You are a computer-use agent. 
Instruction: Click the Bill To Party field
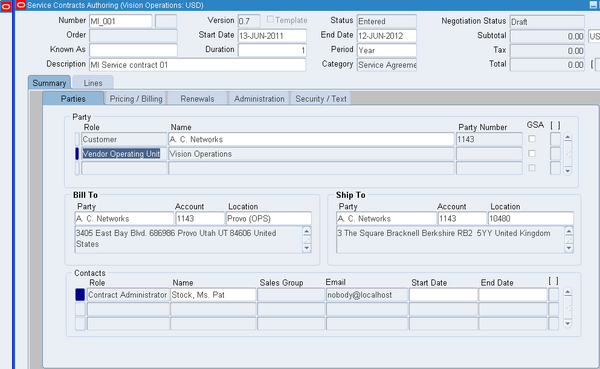click(x=124, y=219)
